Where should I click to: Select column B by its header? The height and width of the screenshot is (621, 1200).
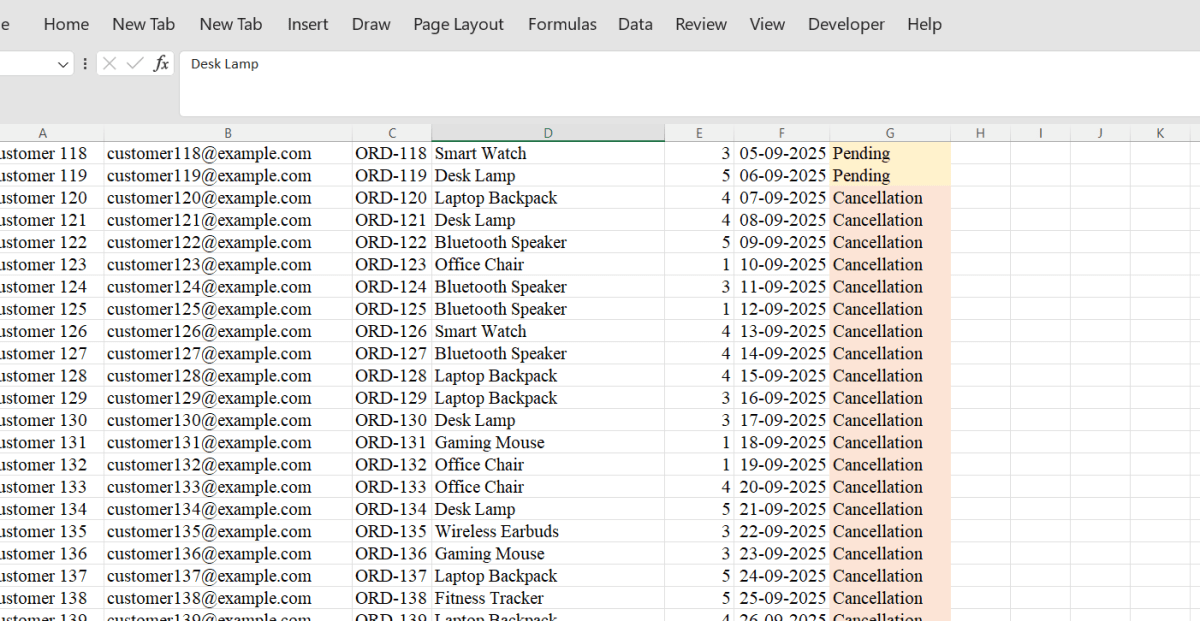point(228,133)
